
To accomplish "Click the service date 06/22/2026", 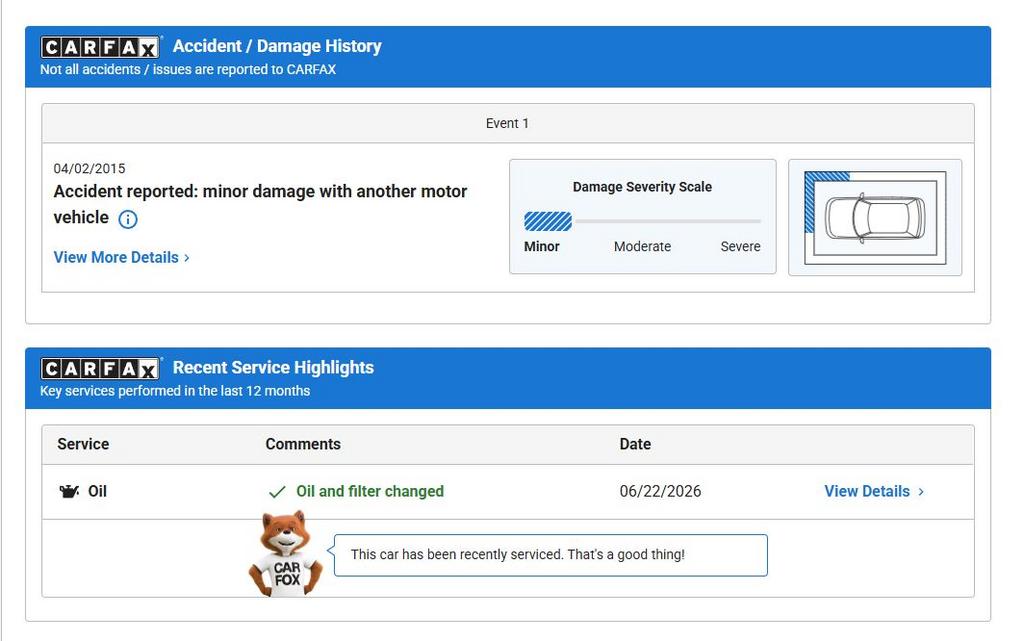I will click(x=660, y=492).
